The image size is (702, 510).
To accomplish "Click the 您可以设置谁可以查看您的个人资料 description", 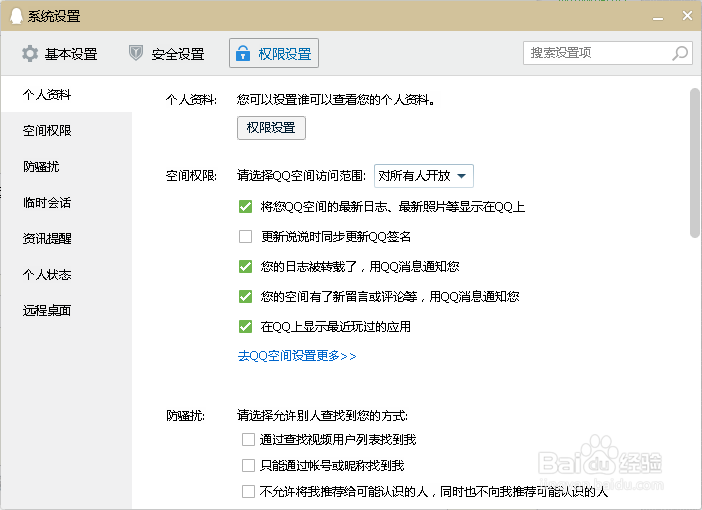I will 336,99.
